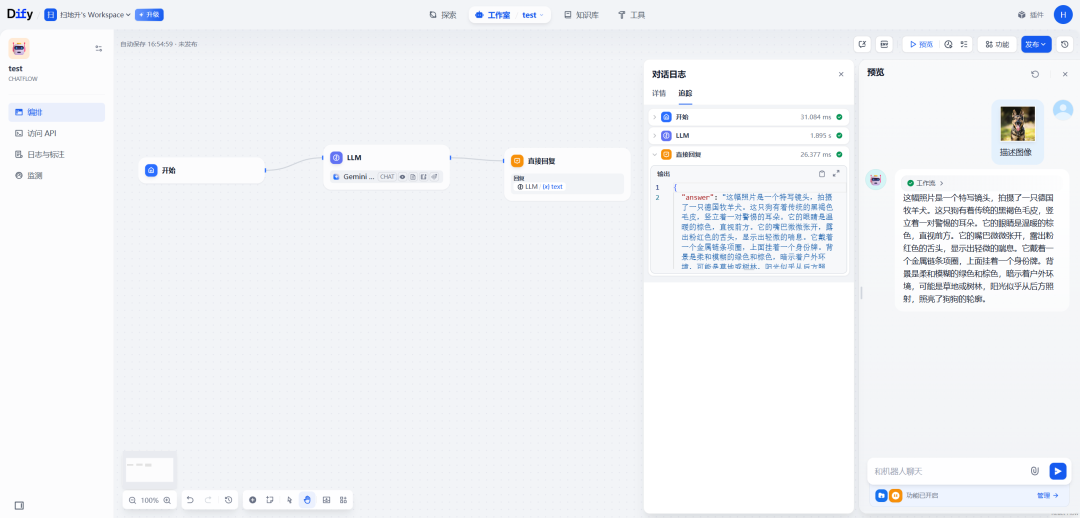Select the hand (pan) mode tool
This screenshot has width=1080, height=518.
point(307,499)
